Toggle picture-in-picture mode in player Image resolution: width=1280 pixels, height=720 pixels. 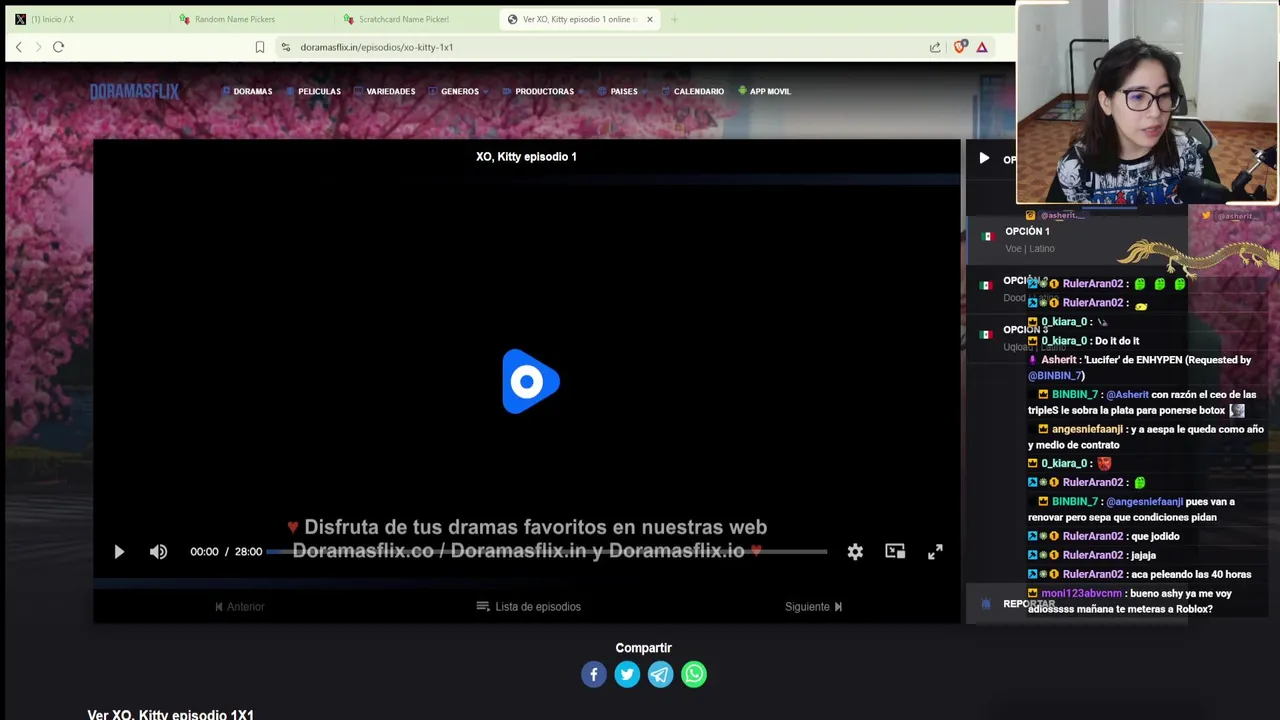click(895, 552)
